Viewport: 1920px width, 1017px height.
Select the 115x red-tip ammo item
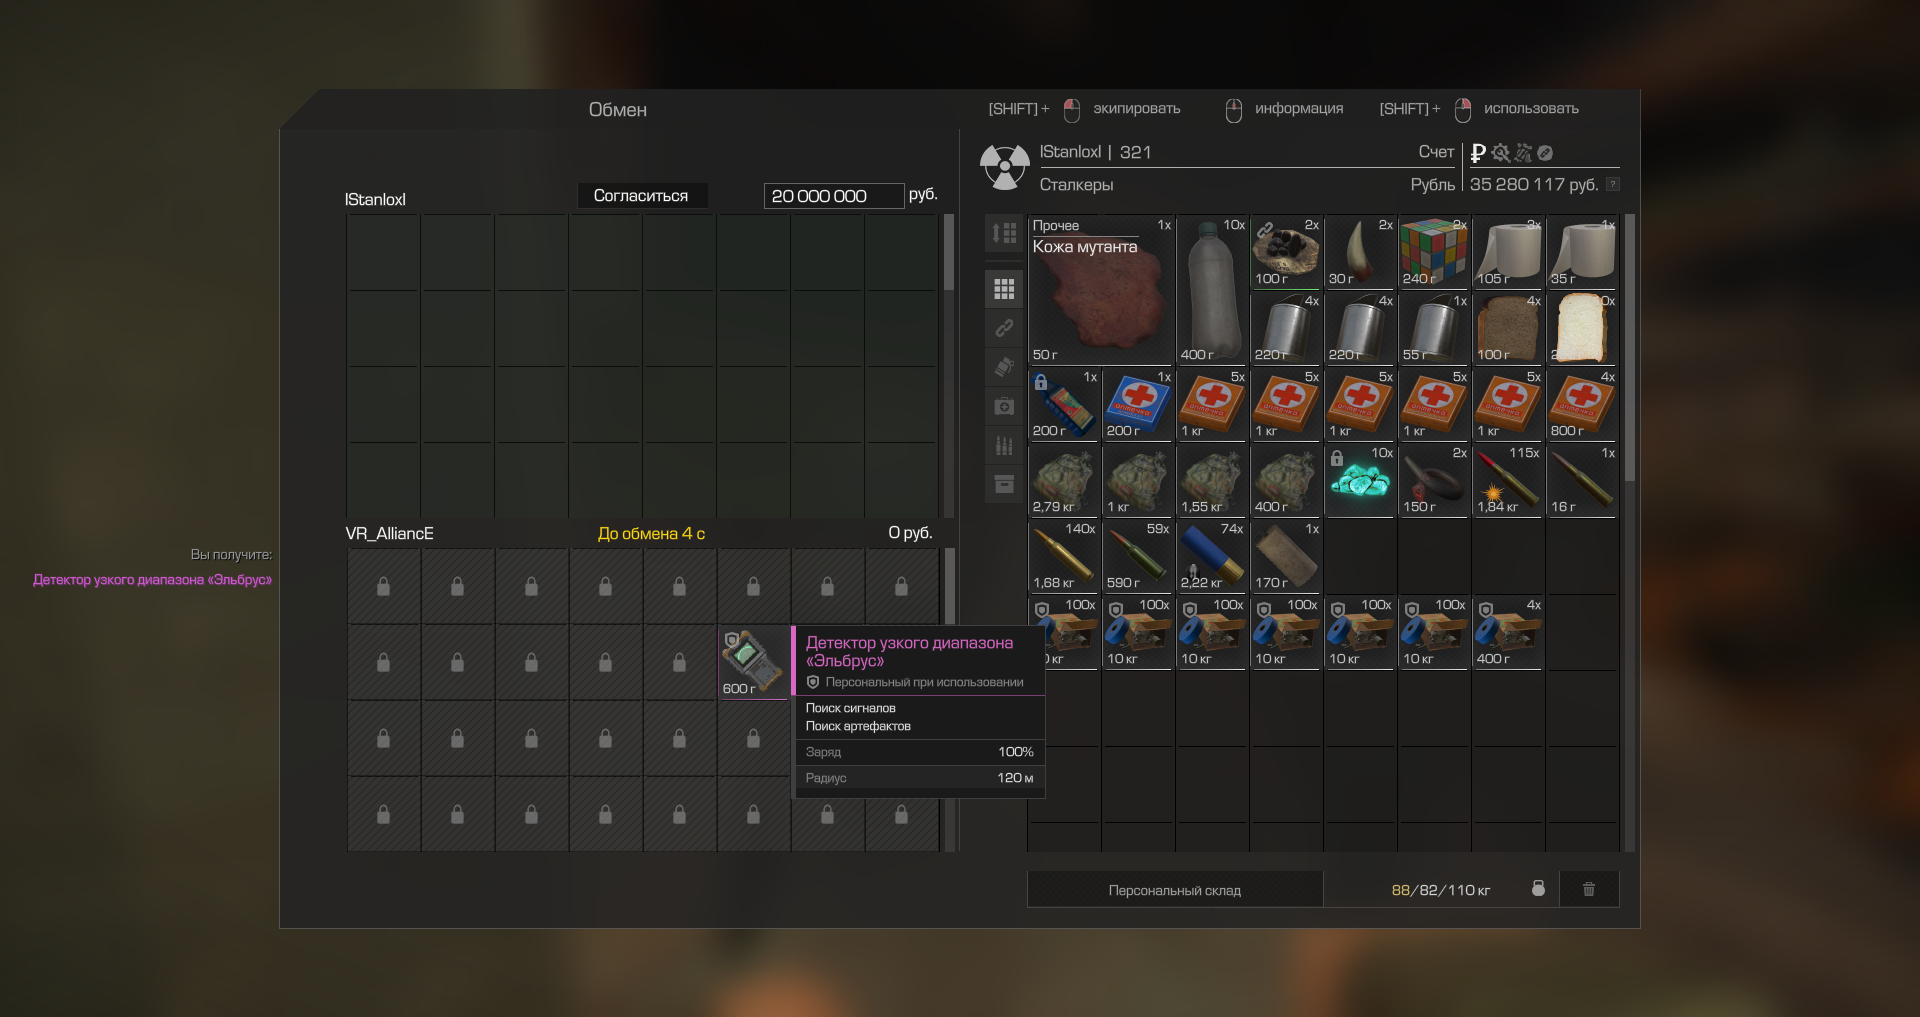point(1508,480)
